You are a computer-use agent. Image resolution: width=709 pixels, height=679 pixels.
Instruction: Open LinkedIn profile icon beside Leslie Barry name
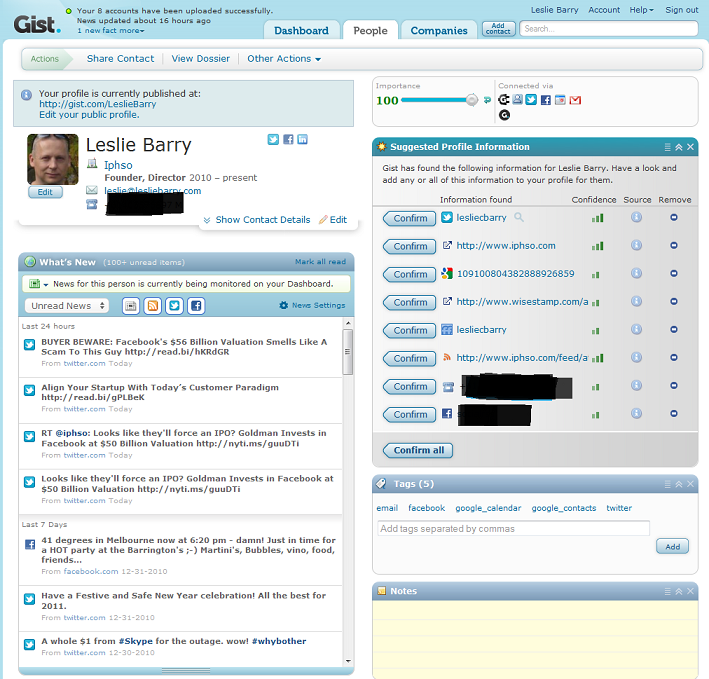[x=303, y=139]
